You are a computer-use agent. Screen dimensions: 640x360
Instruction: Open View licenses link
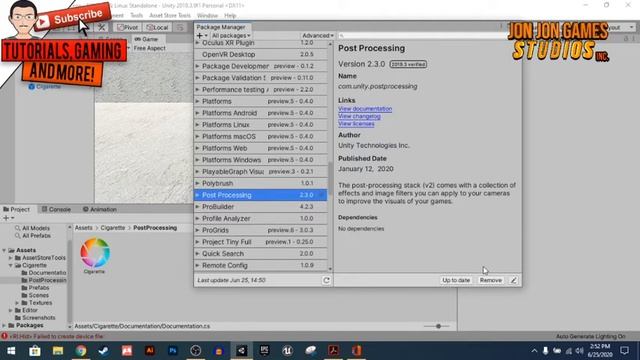point(356,124)
